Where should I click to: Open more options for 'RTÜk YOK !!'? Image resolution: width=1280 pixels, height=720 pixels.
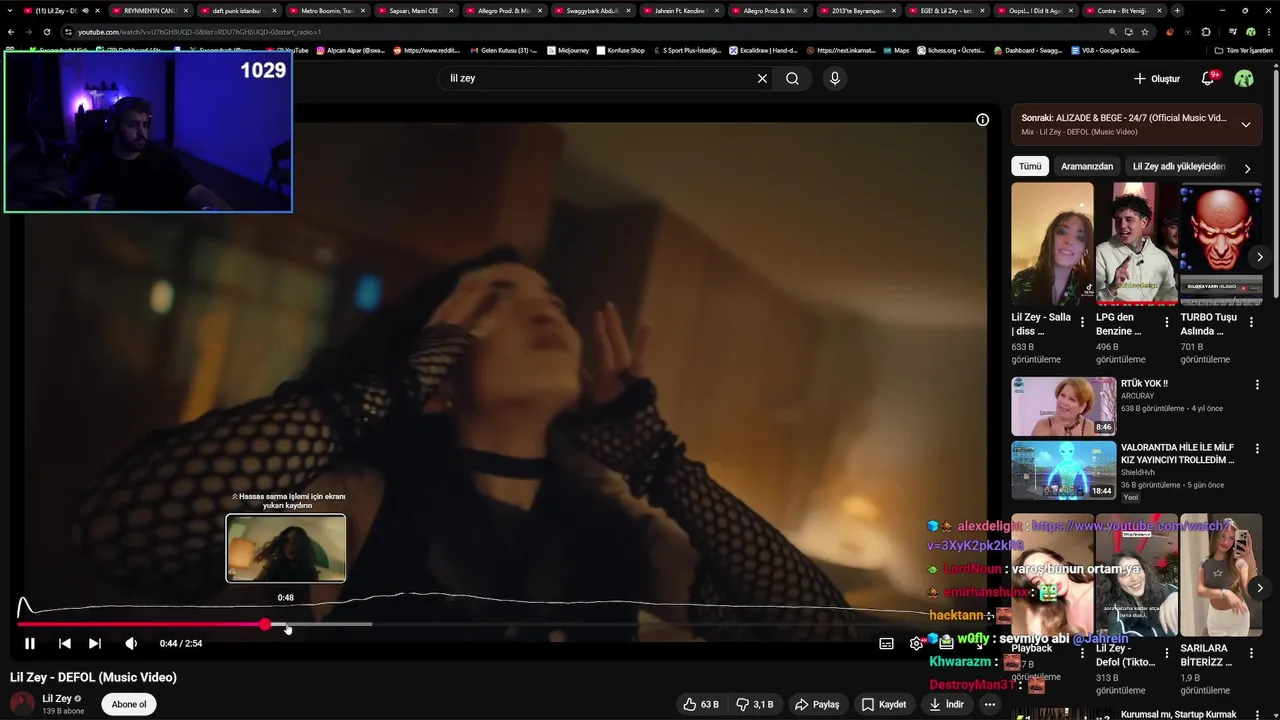1257,384
